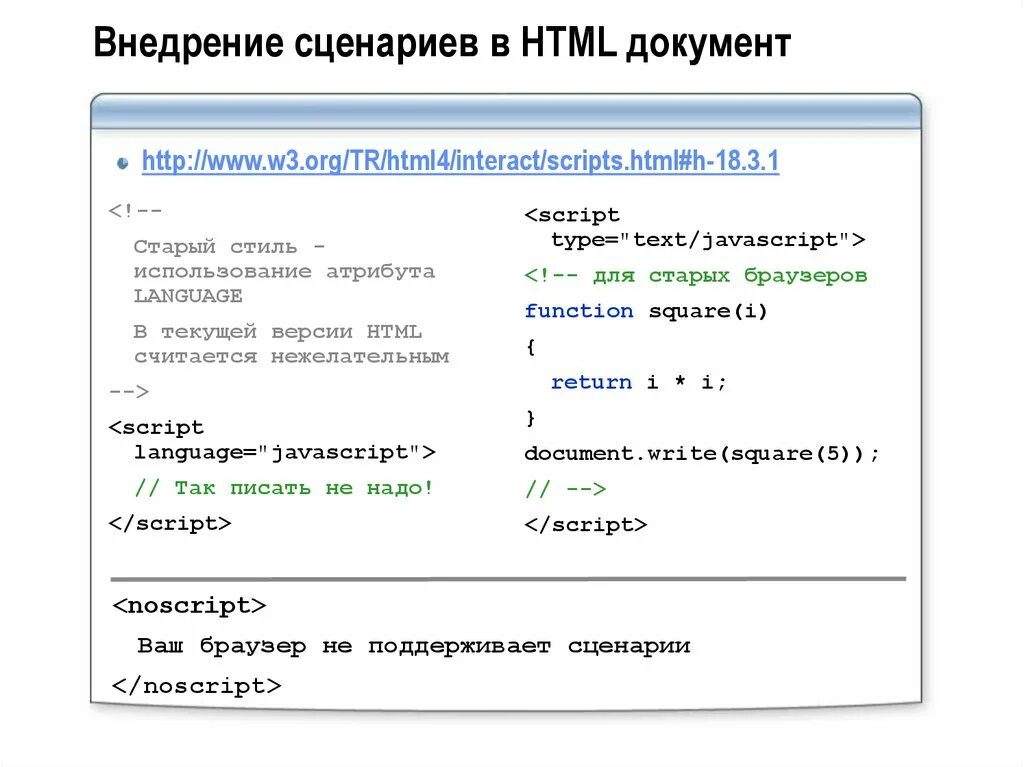Click the green comment '// -->'
This screenshot has width=1024, height=767.
pos(566,489)
